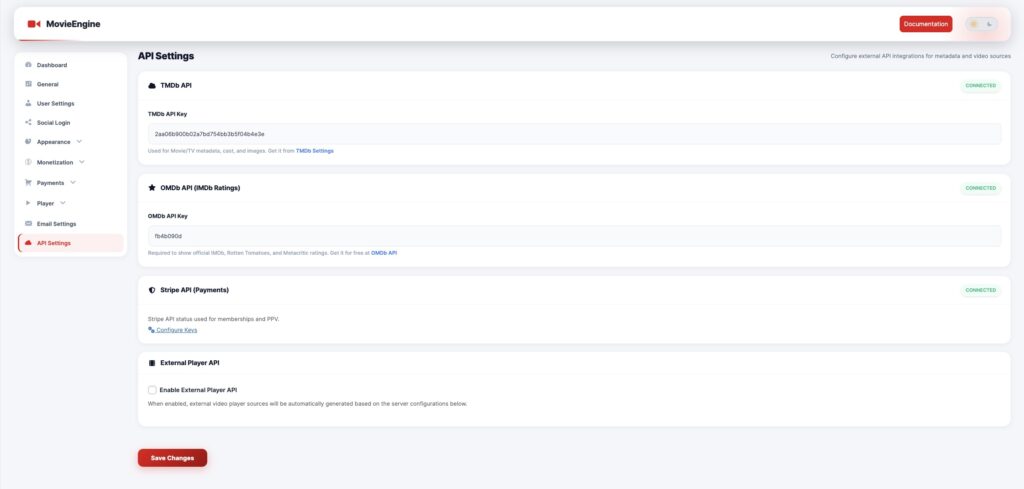The height and width of the screenshot is (489, 1024).
Task: Expand the Appearance submenu
Action: pyautogui.click(x=79, y=142)
